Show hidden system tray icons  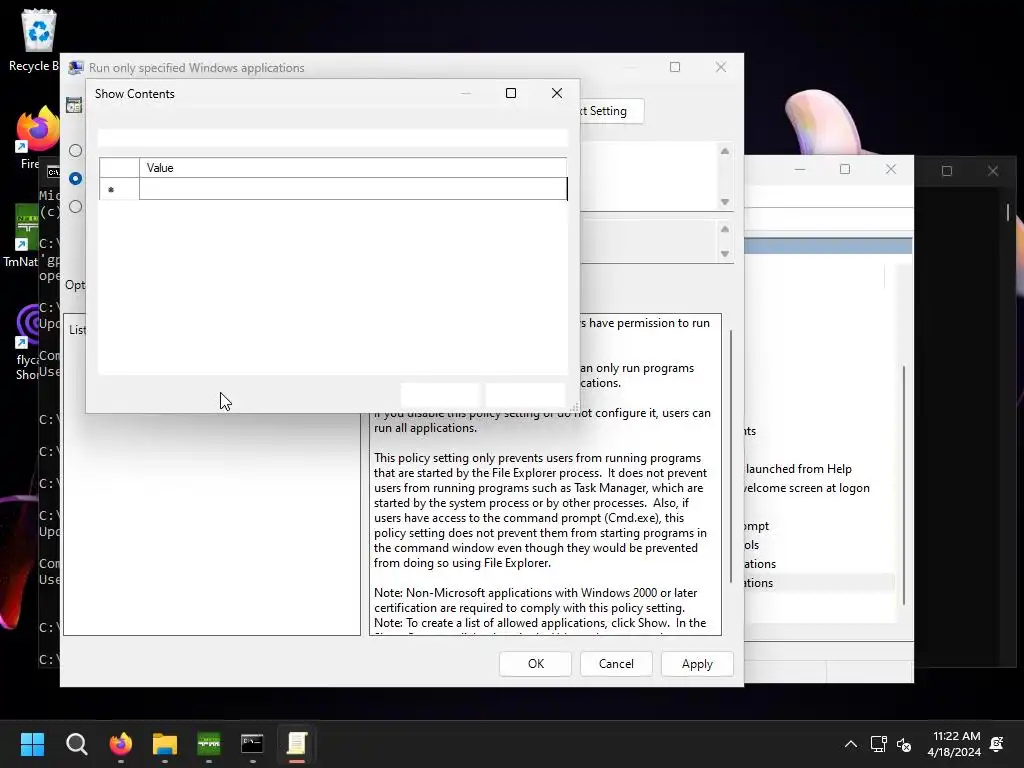click(x=850, y=744)
